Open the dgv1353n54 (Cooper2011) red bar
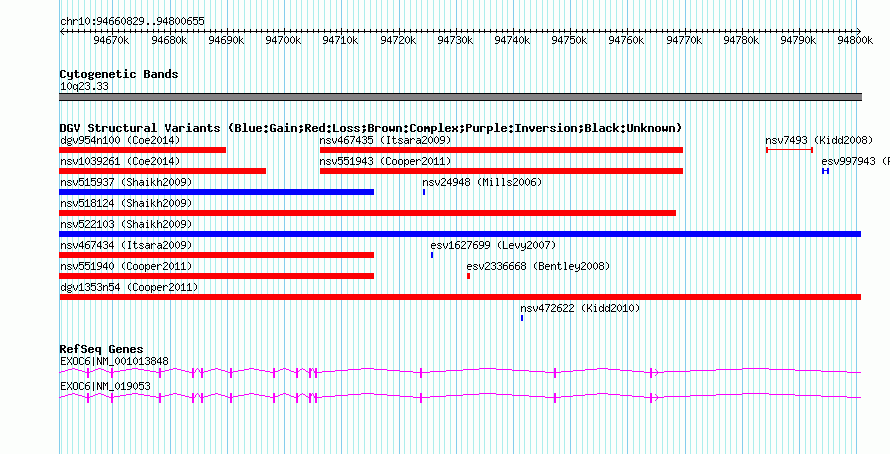 point(460,297)
